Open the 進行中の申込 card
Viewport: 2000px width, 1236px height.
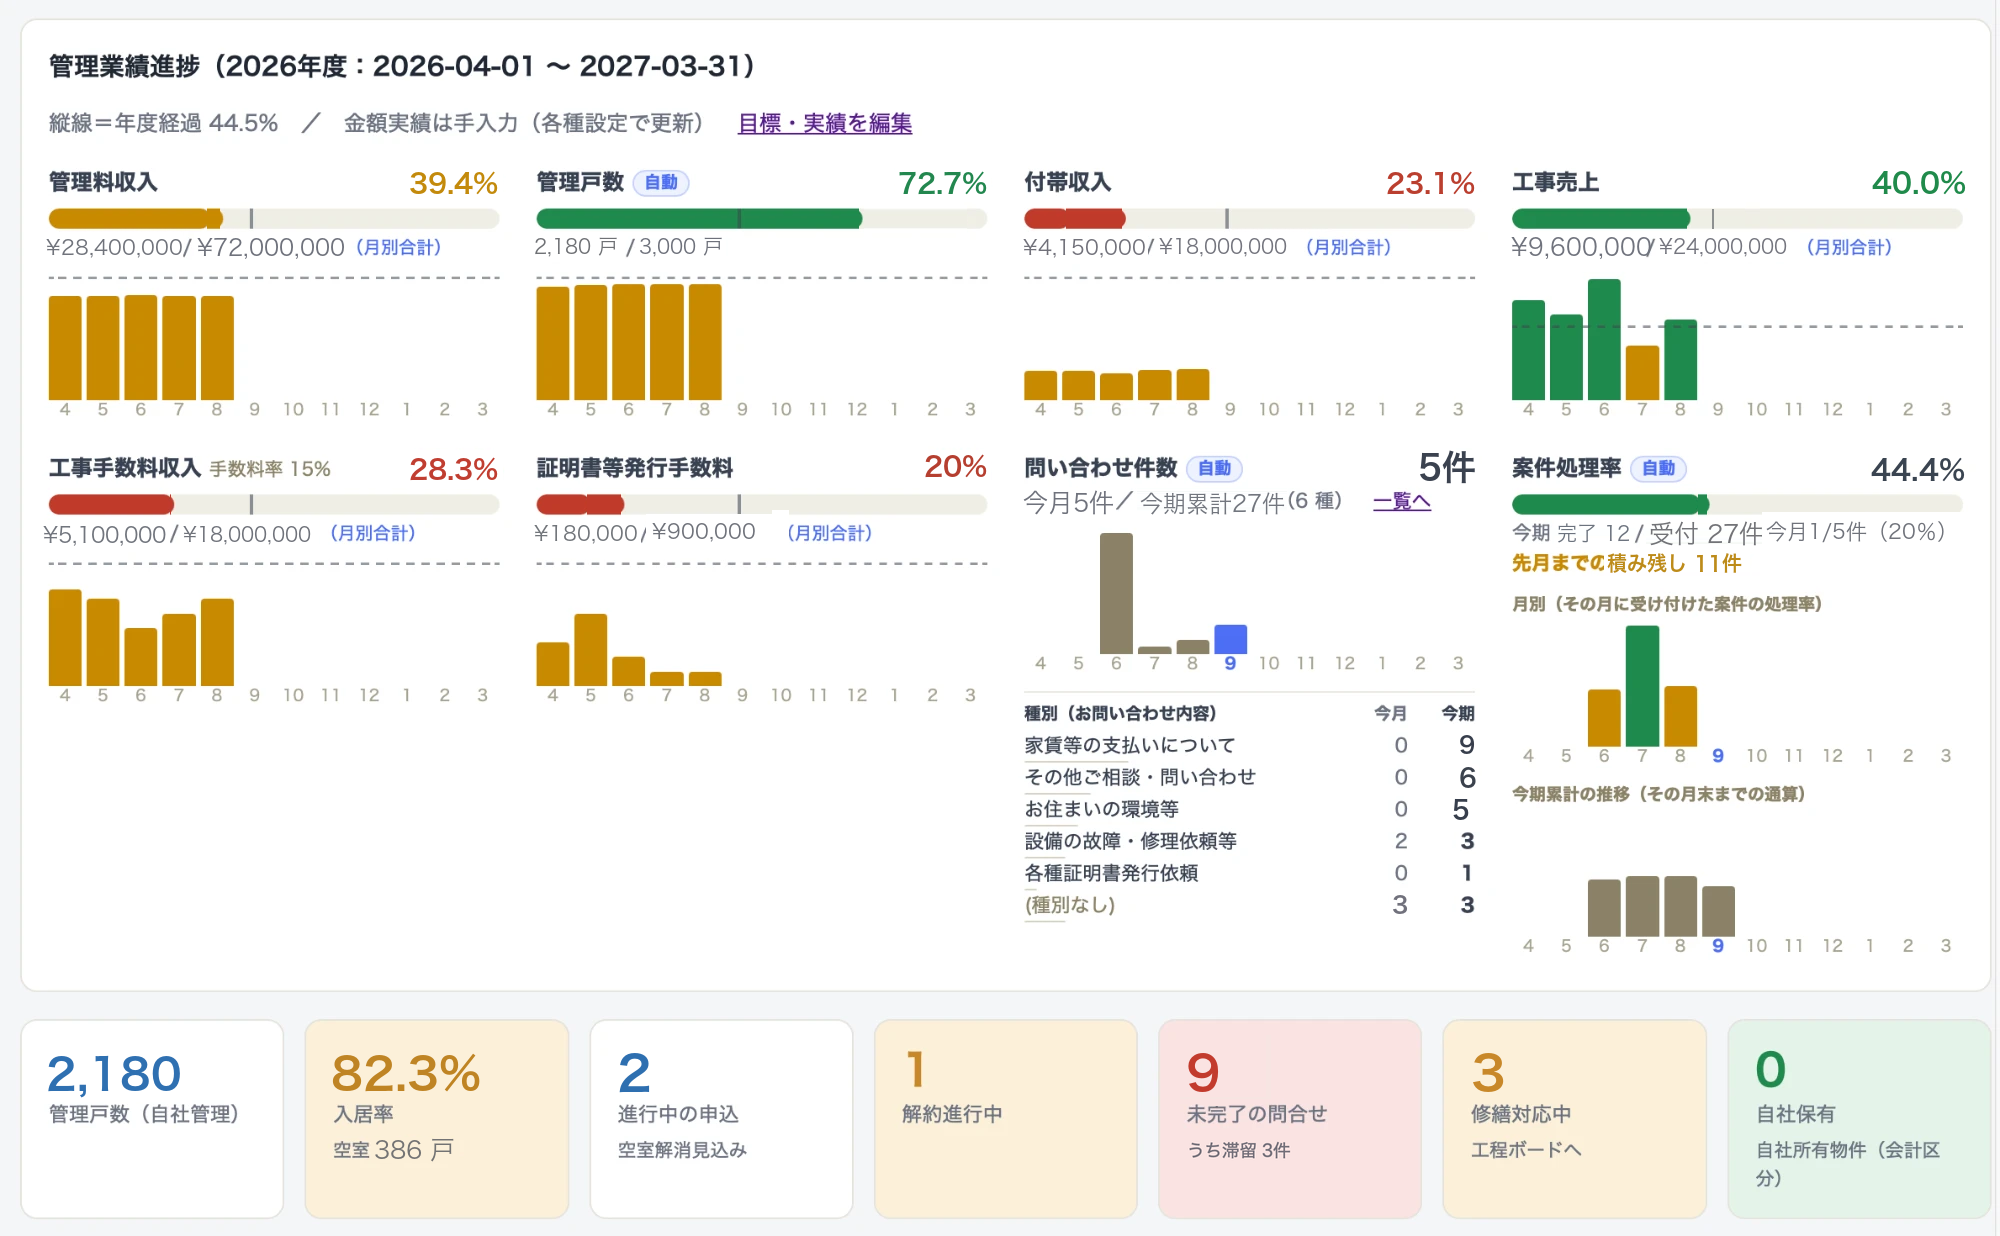[721, 1119]
